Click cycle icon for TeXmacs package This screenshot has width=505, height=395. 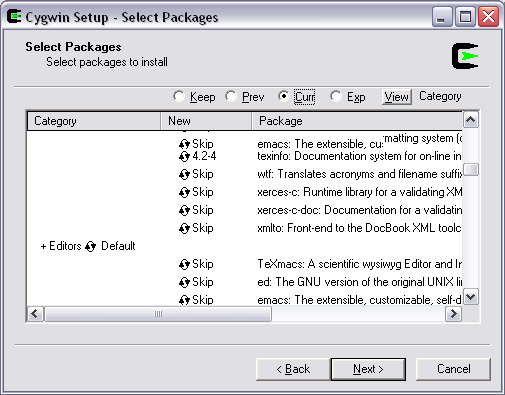point(184,264)
